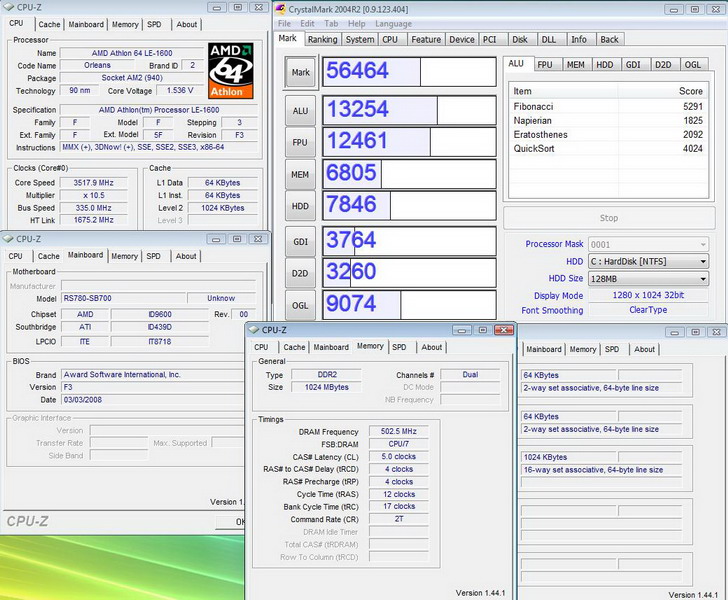
Task: Click Core Speed value 3517.9 MHz
Action: 93,183
